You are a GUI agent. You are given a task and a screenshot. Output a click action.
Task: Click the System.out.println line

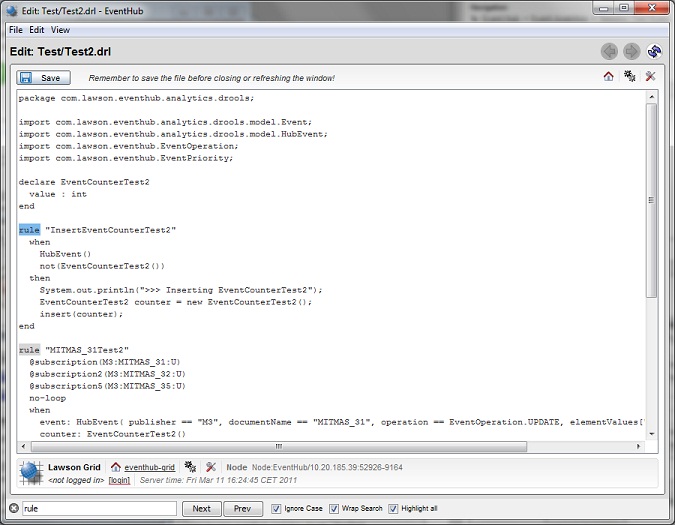tap(181, 290)
